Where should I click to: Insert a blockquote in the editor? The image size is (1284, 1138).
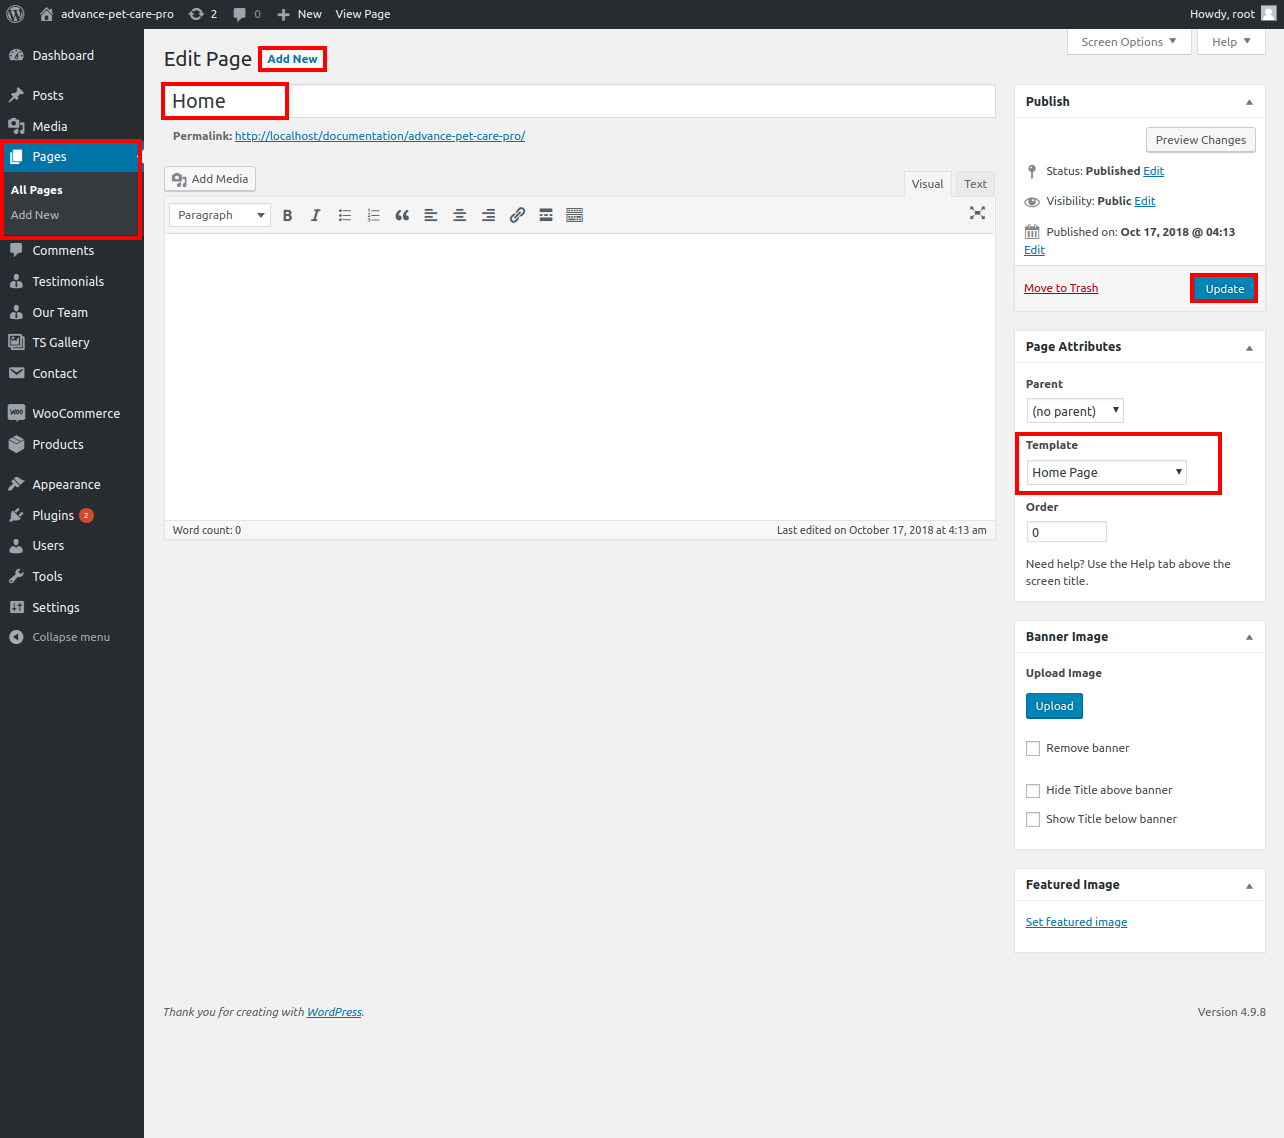pos(402,215)
